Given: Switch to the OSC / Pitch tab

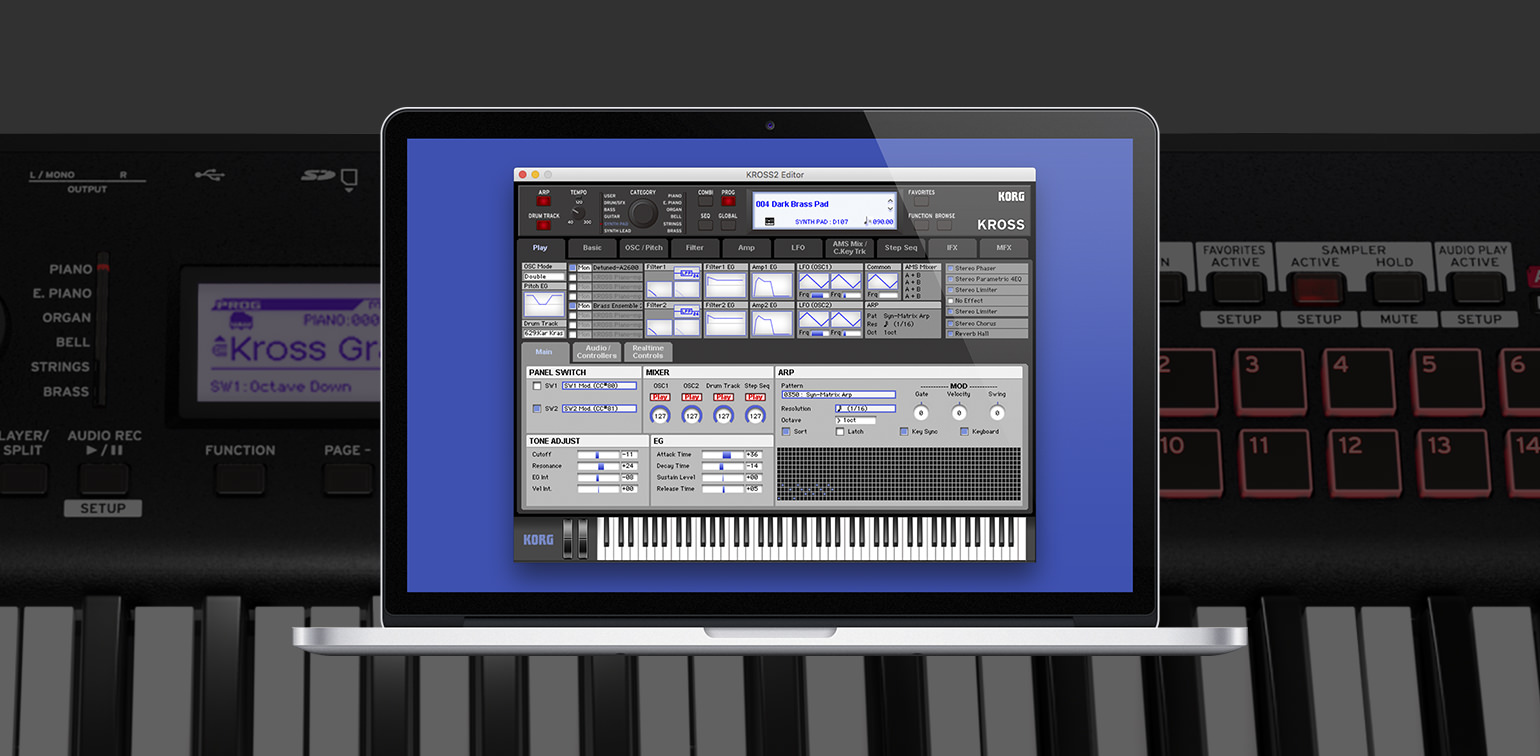Looking at the screenshot, I should (x=643, y=248).
